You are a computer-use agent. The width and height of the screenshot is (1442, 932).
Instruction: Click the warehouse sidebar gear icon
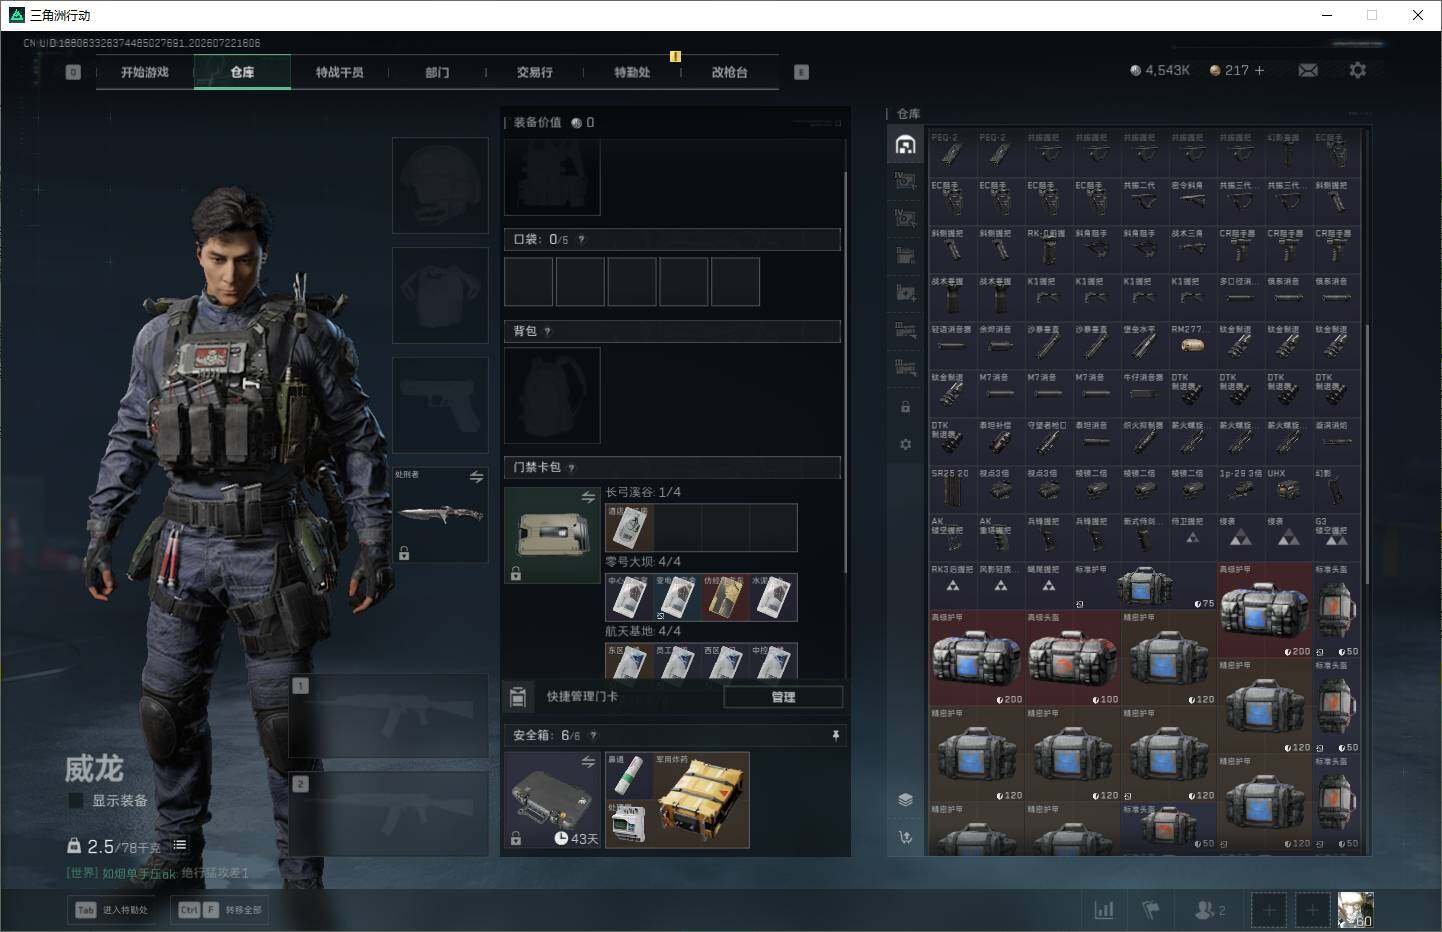(x=905, y=444)
